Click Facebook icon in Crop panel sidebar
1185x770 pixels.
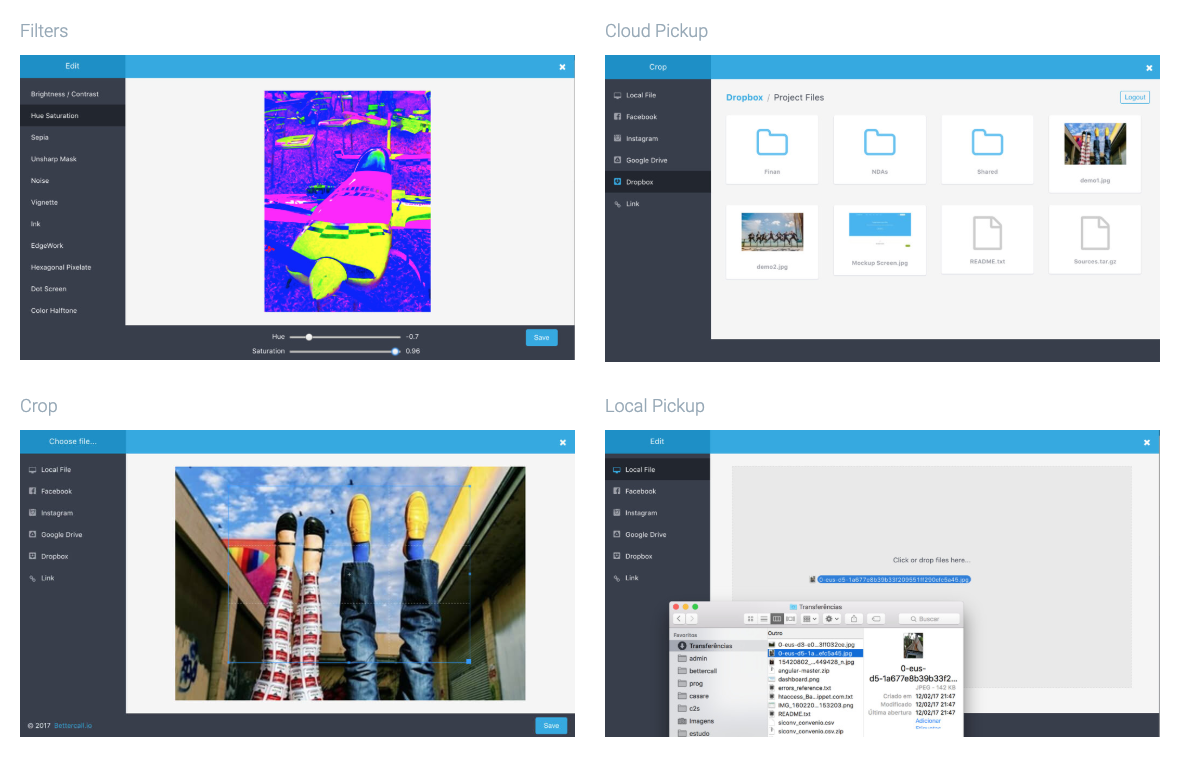point(32,491)
